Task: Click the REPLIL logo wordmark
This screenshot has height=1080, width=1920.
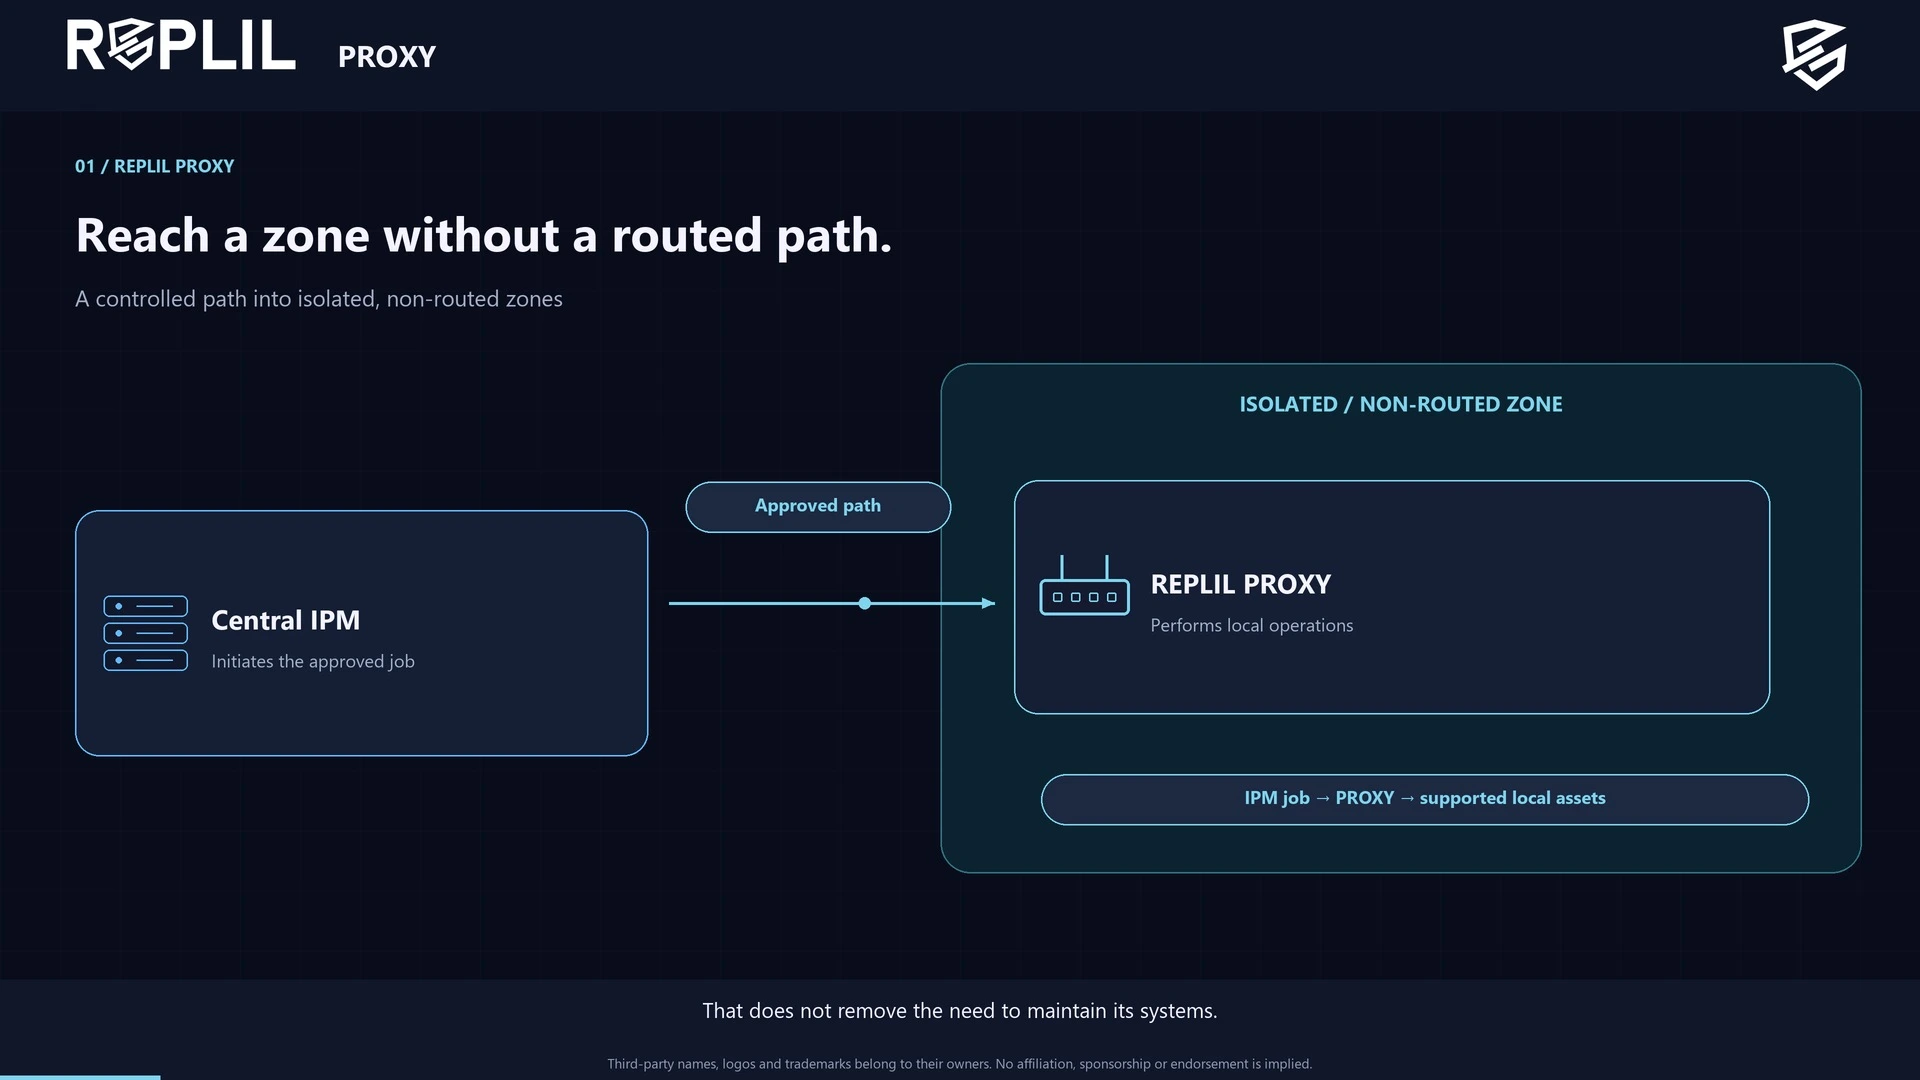Action: 181,46
